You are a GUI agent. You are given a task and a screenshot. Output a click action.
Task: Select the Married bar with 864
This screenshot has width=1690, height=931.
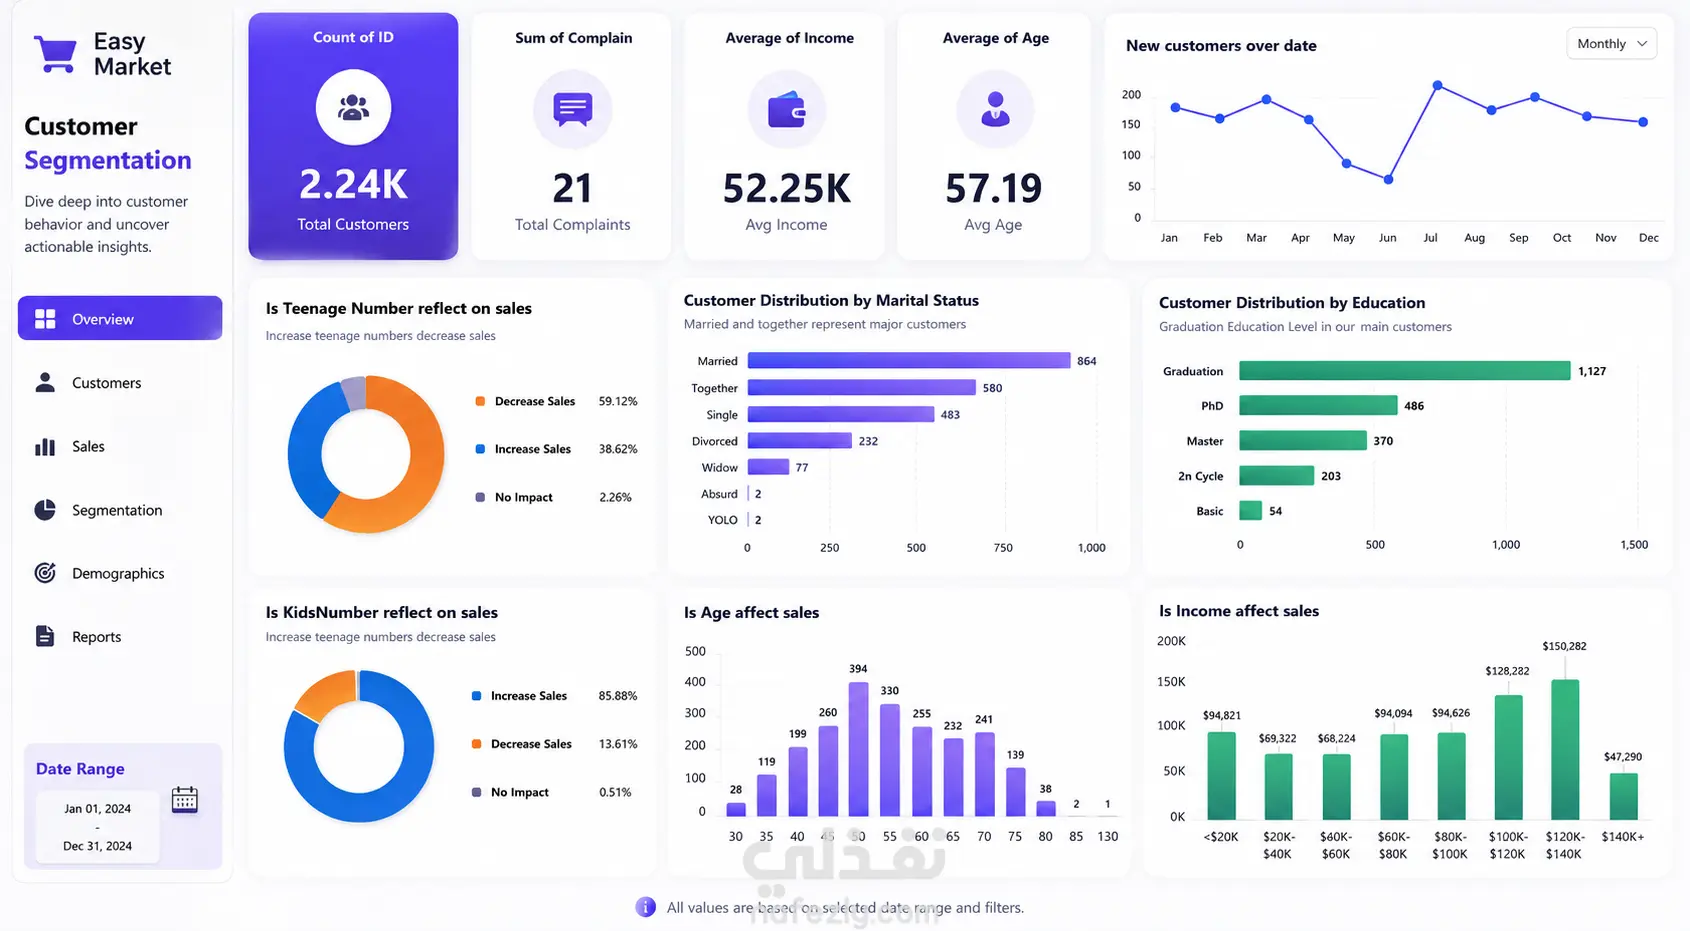(909, 361)
